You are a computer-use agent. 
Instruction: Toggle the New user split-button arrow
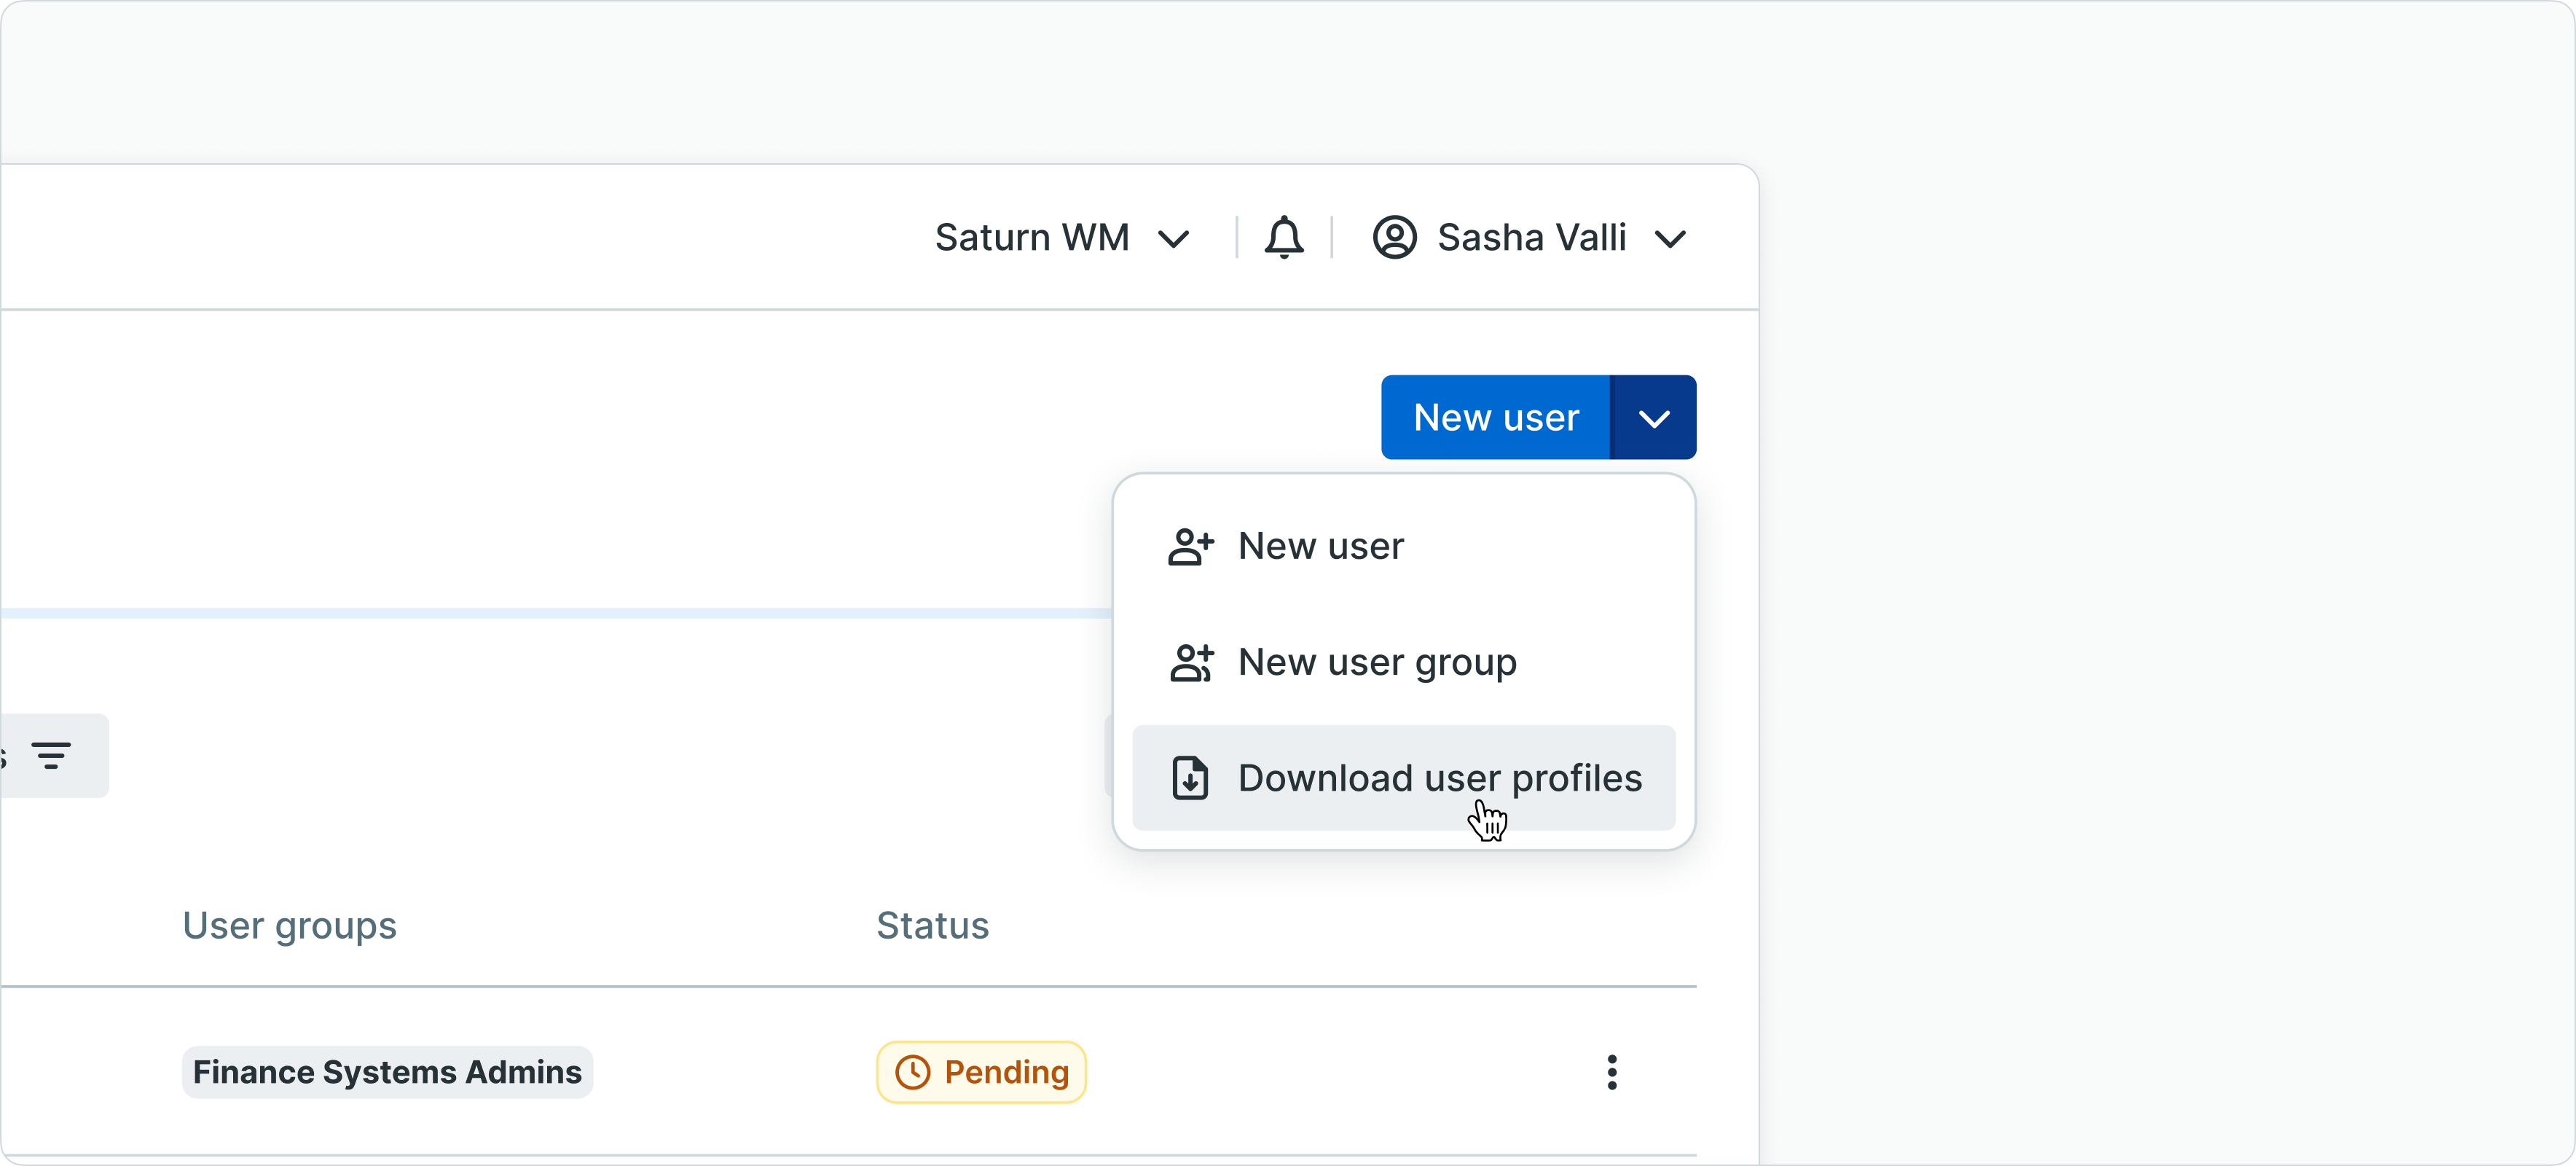click(1653, 418)
